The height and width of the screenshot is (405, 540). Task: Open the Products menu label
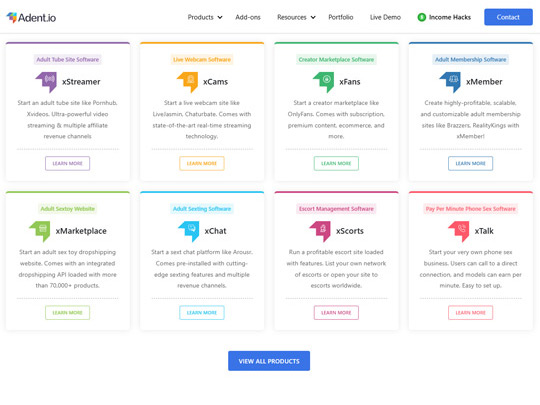click(200, 17)
